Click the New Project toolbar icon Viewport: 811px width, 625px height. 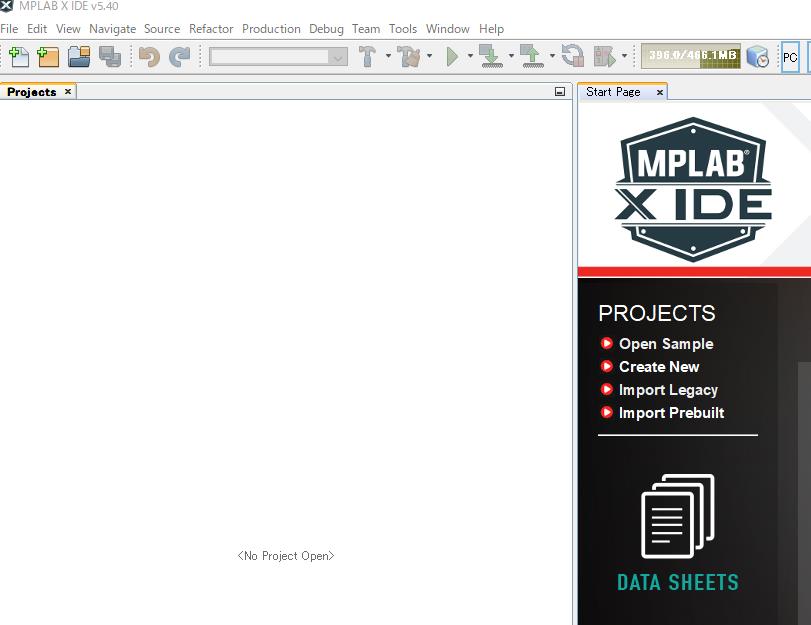click(x=48, y=56)
